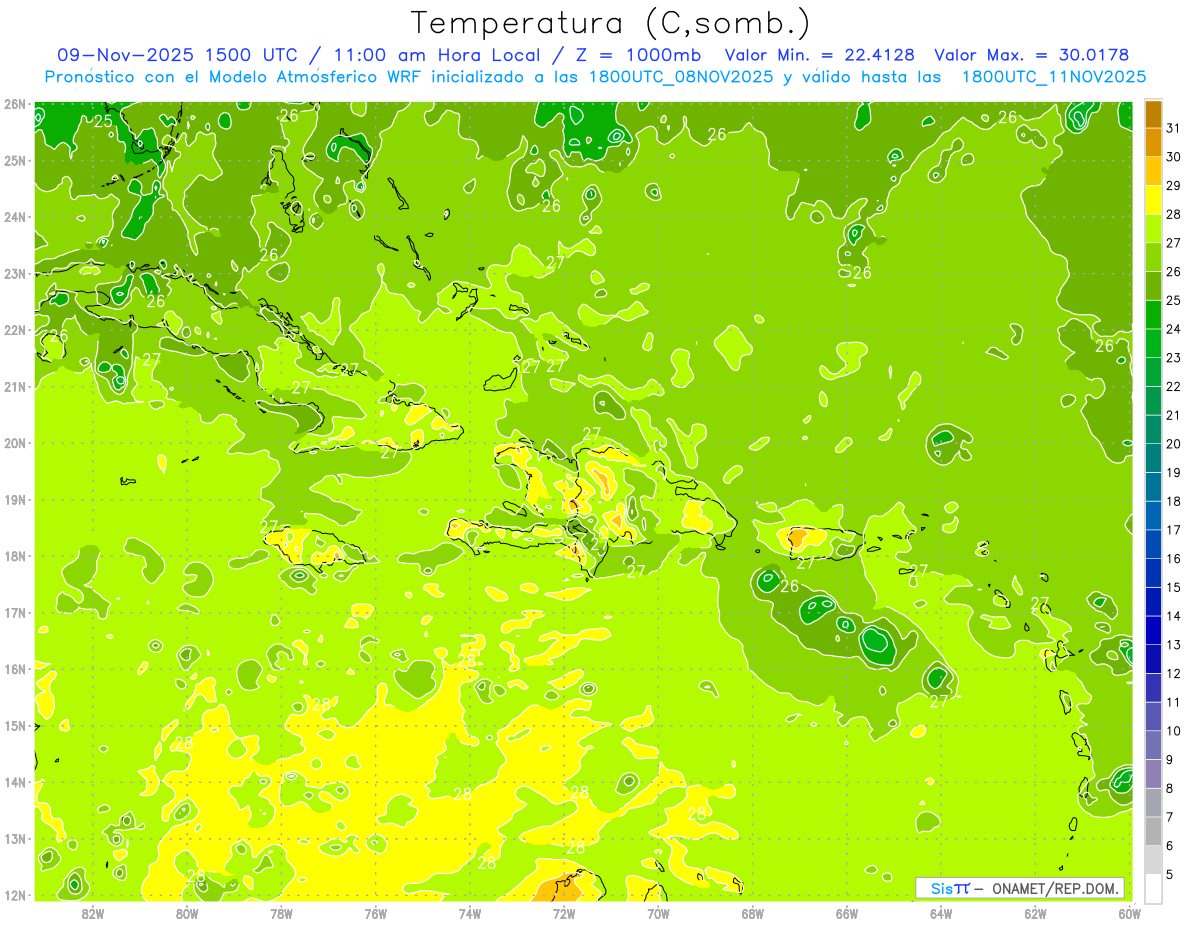The width and height of the screenshot is (1200, 927).
Task: Click the "21N" latitude axis label
Action: coord(15,387)
